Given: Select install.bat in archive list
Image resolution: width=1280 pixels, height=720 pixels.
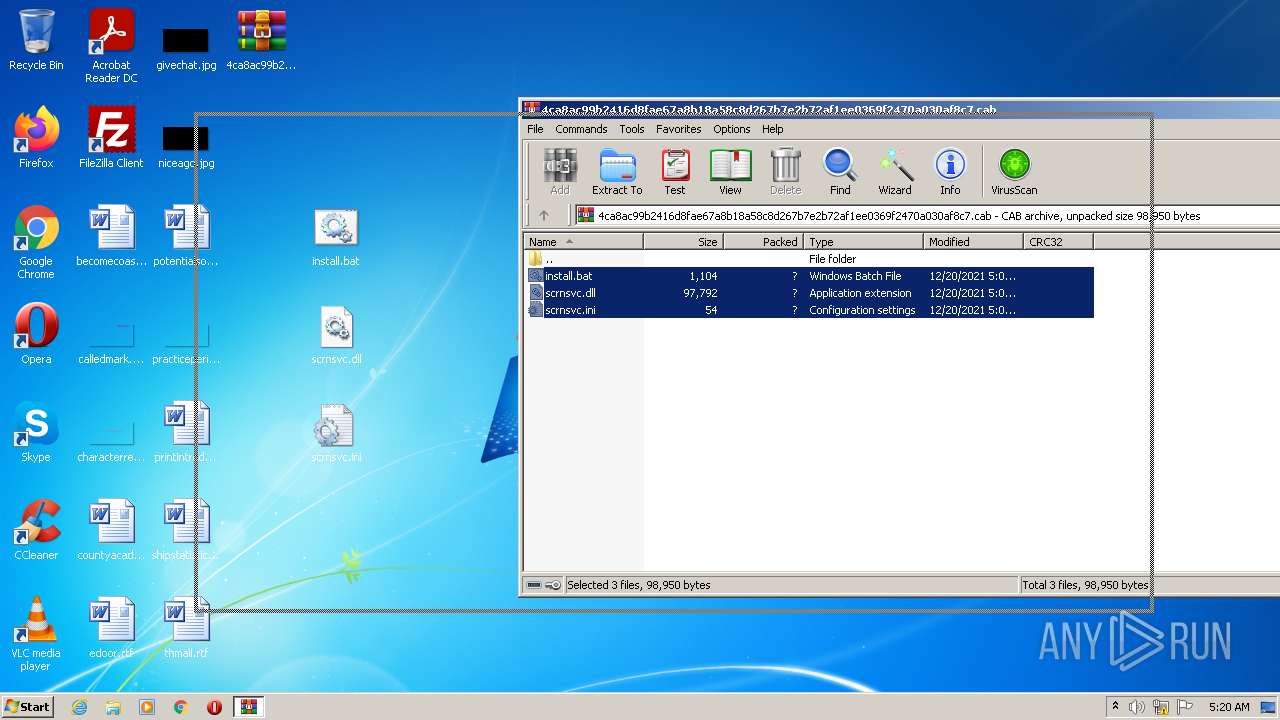Looking at the screenshot, I should [x=809, y=276].
